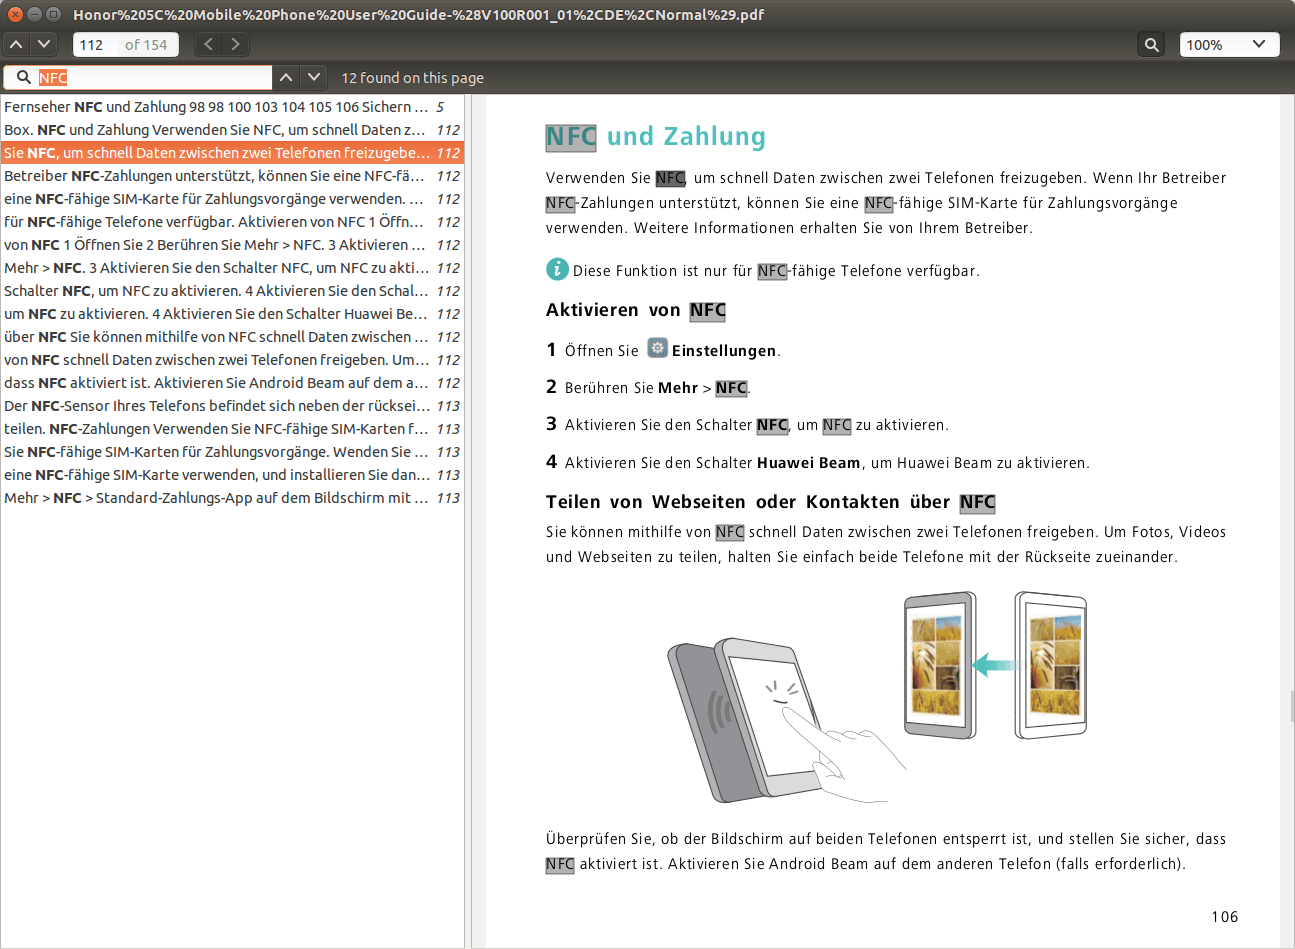1295x949 pixels.
Task: Select result 'Schalter NFC, um NFC zu aktivieren'
Action: point(232,291)
